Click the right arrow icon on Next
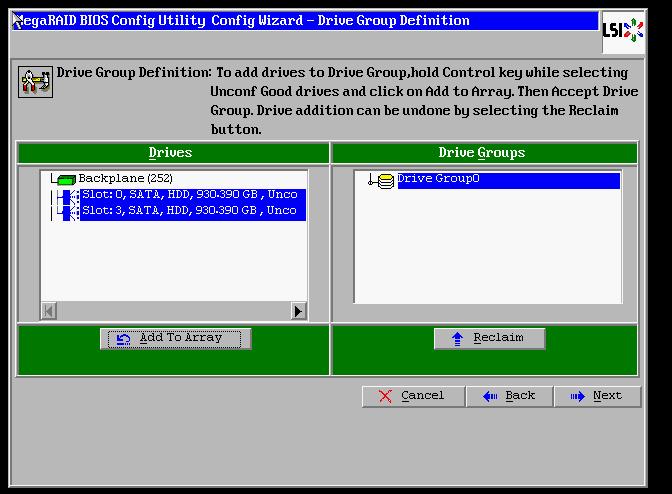The height and width of the screenshot is (494, 672). pyautogui.click(x=577, y=396)
